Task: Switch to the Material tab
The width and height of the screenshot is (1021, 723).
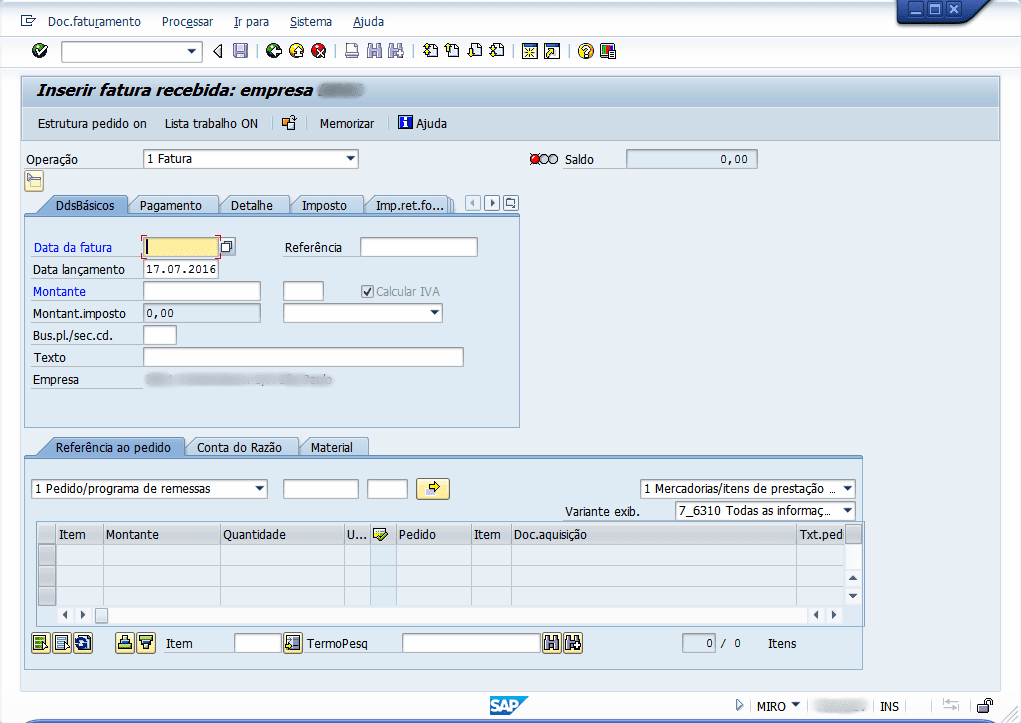Action: (x=331, y=447)
